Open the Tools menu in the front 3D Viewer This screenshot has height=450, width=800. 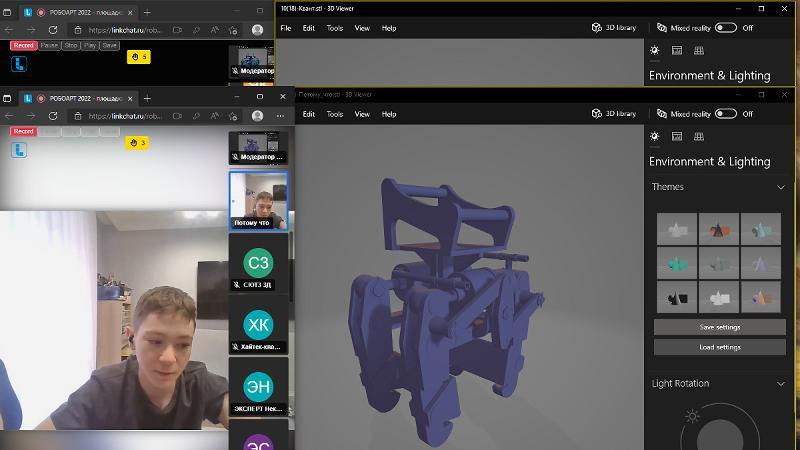click(x=335, y=114)
